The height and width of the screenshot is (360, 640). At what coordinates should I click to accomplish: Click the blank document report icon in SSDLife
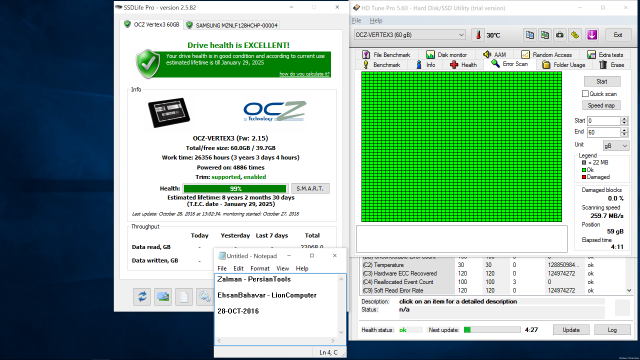click(184, 297)
